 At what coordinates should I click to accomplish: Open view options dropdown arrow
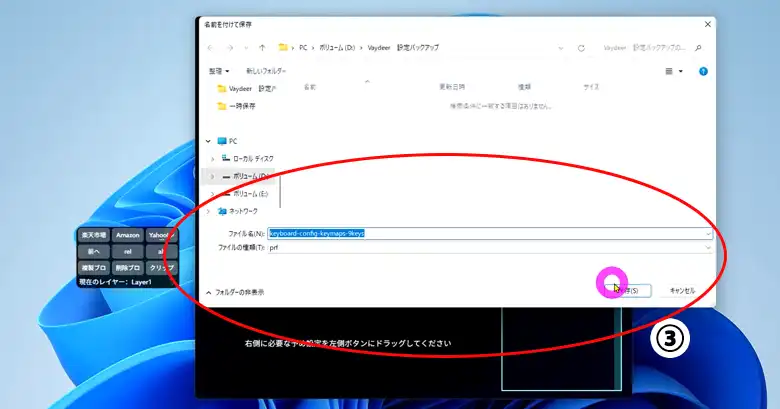point(681,71)
